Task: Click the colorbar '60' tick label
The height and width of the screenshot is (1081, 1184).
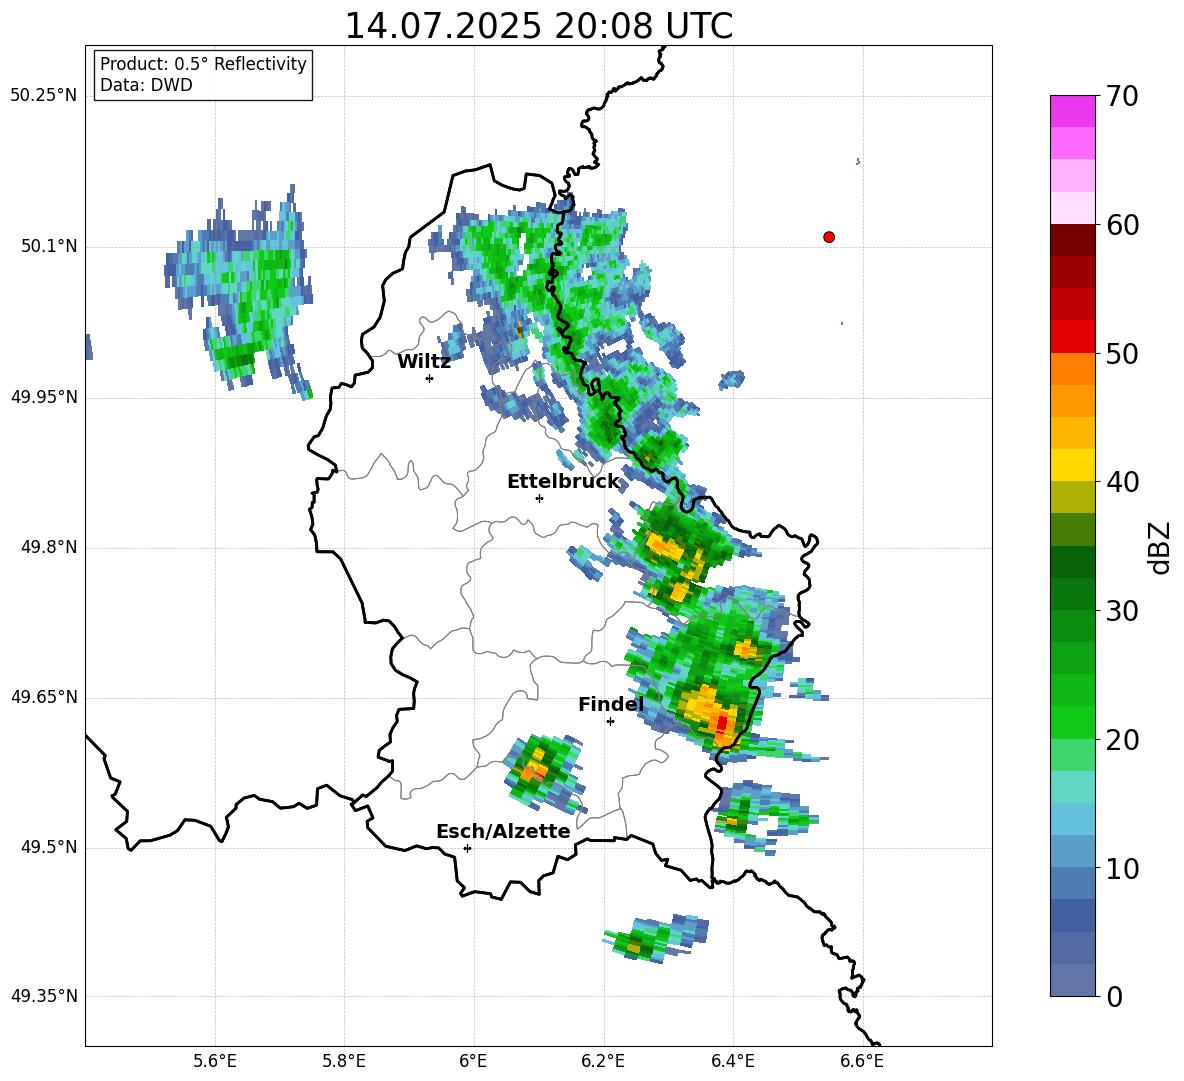Action: point(1122,225)
